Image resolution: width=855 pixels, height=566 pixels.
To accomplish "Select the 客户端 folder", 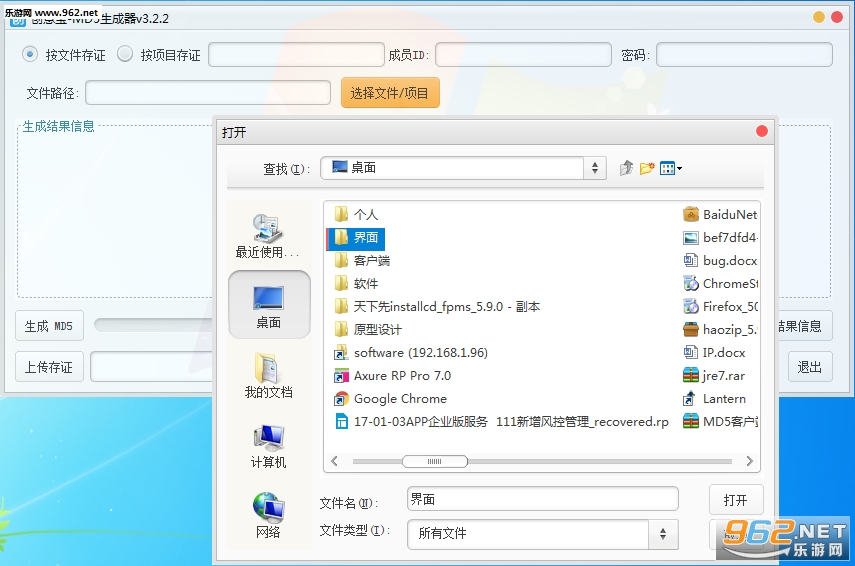I will (362, 261).
